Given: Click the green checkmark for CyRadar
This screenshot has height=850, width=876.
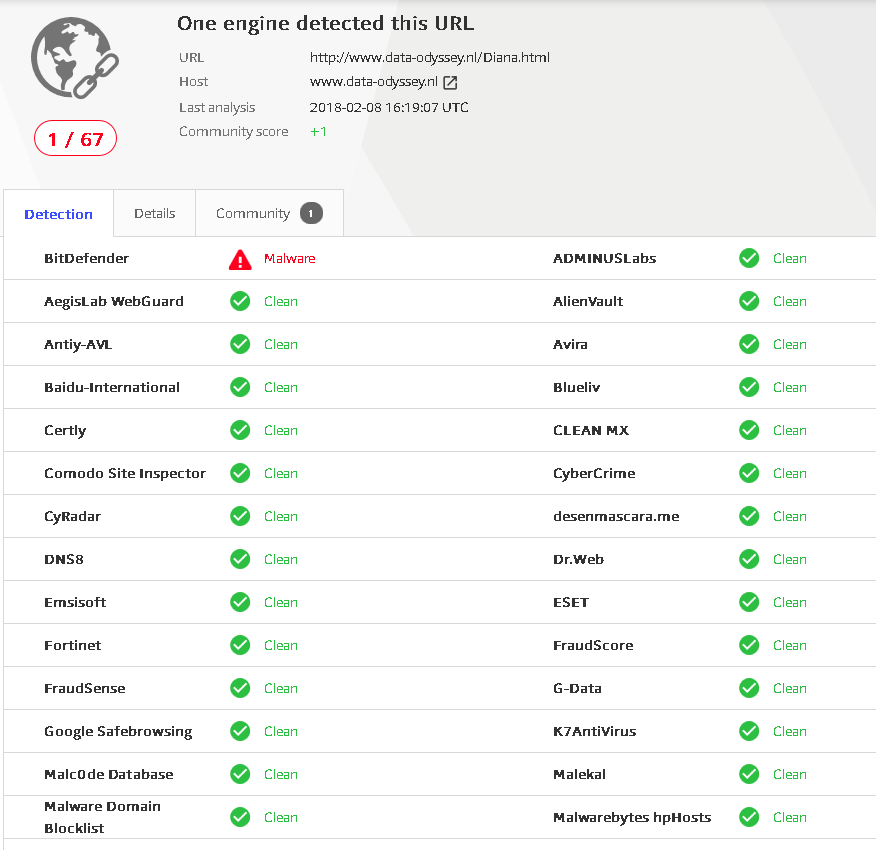Looking at the screenshot, I should (240, 516).
